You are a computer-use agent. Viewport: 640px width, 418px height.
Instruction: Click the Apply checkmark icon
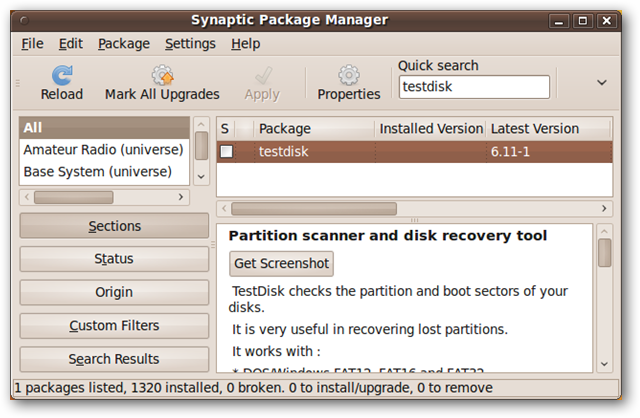click(x=263, y=76)
